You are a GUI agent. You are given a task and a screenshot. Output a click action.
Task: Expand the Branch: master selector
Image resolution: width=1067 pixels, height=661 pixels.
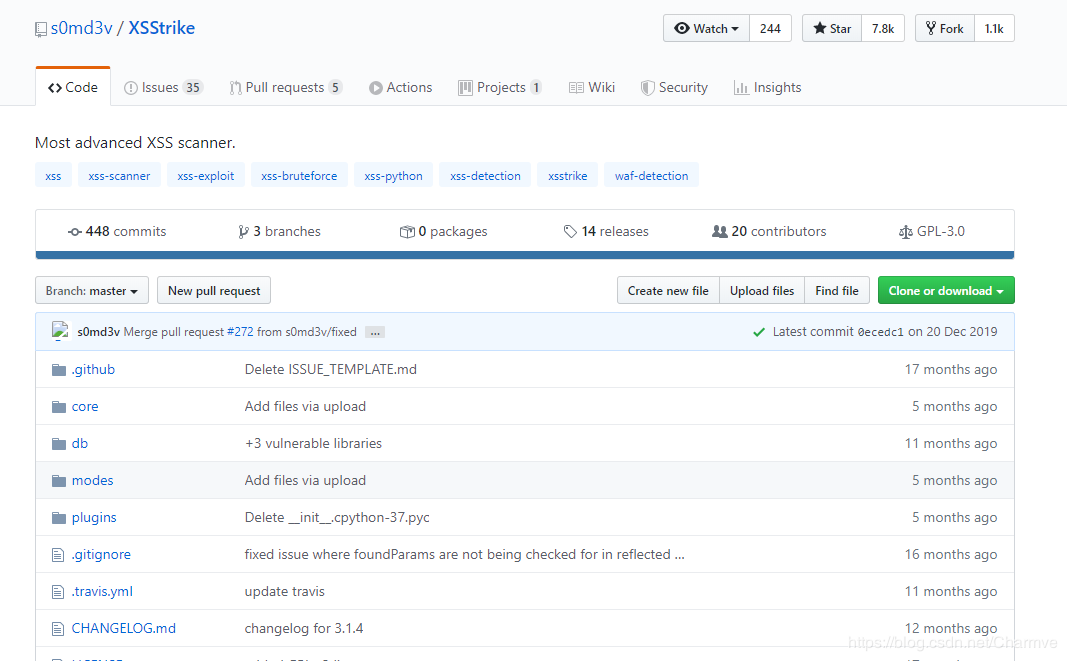(x=92, y=291)
